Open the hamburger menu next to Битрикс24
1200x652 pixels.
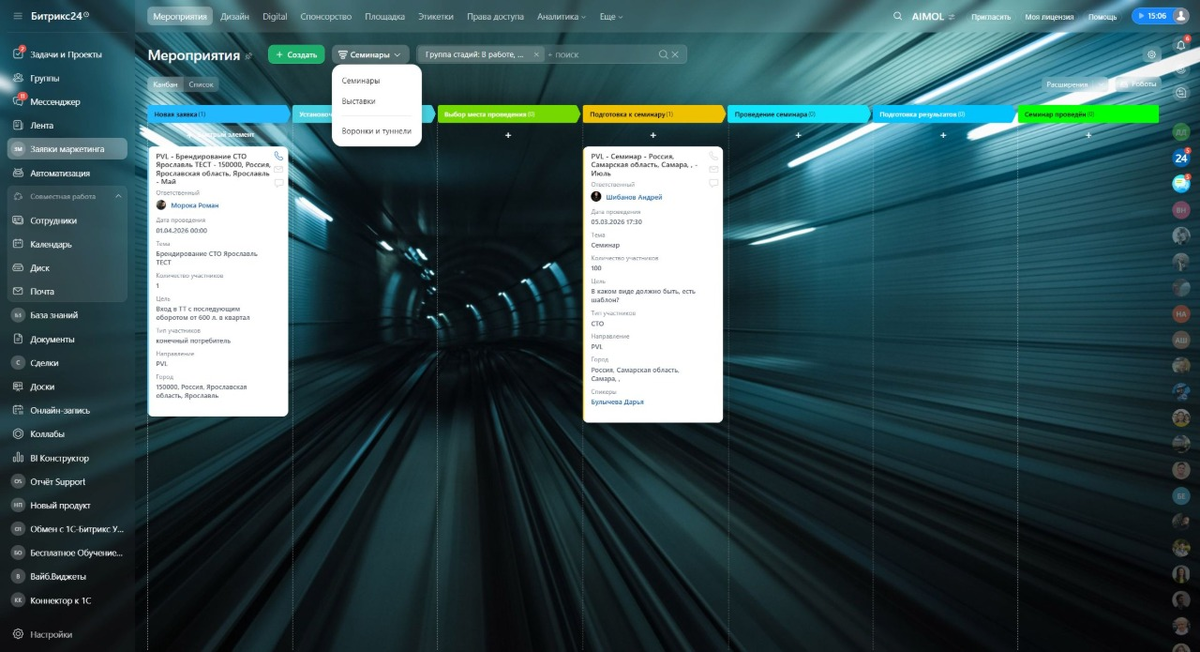(x=17, y=16)
